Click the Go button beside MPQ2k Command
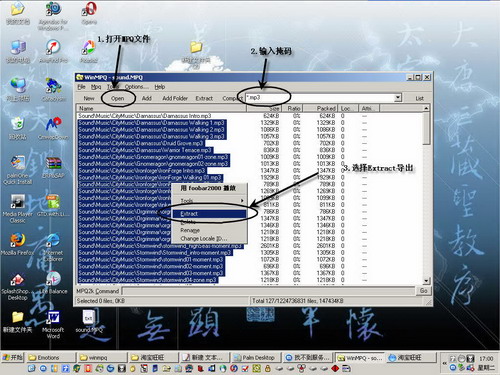500x375 pixels. point(423,291)
